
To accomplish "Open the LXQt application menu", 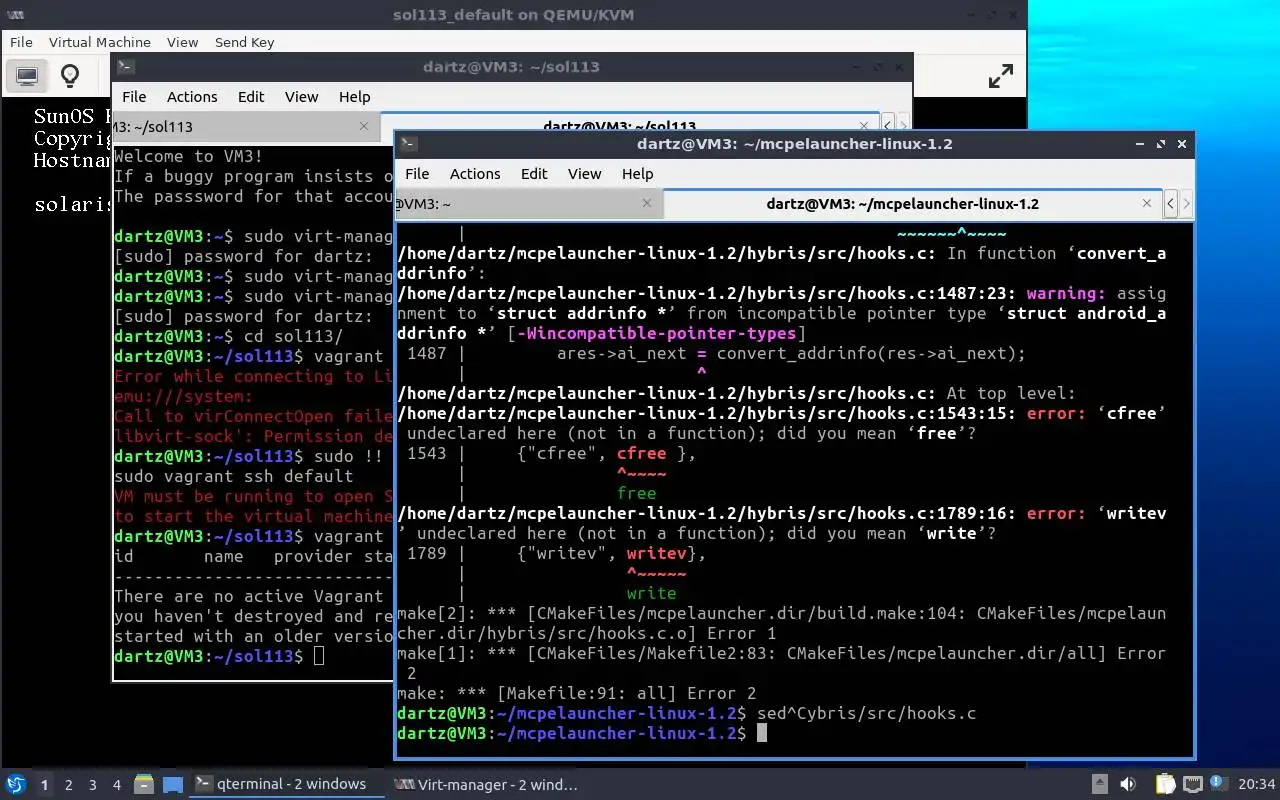I will pyautogui.click(x=16, y=784).
